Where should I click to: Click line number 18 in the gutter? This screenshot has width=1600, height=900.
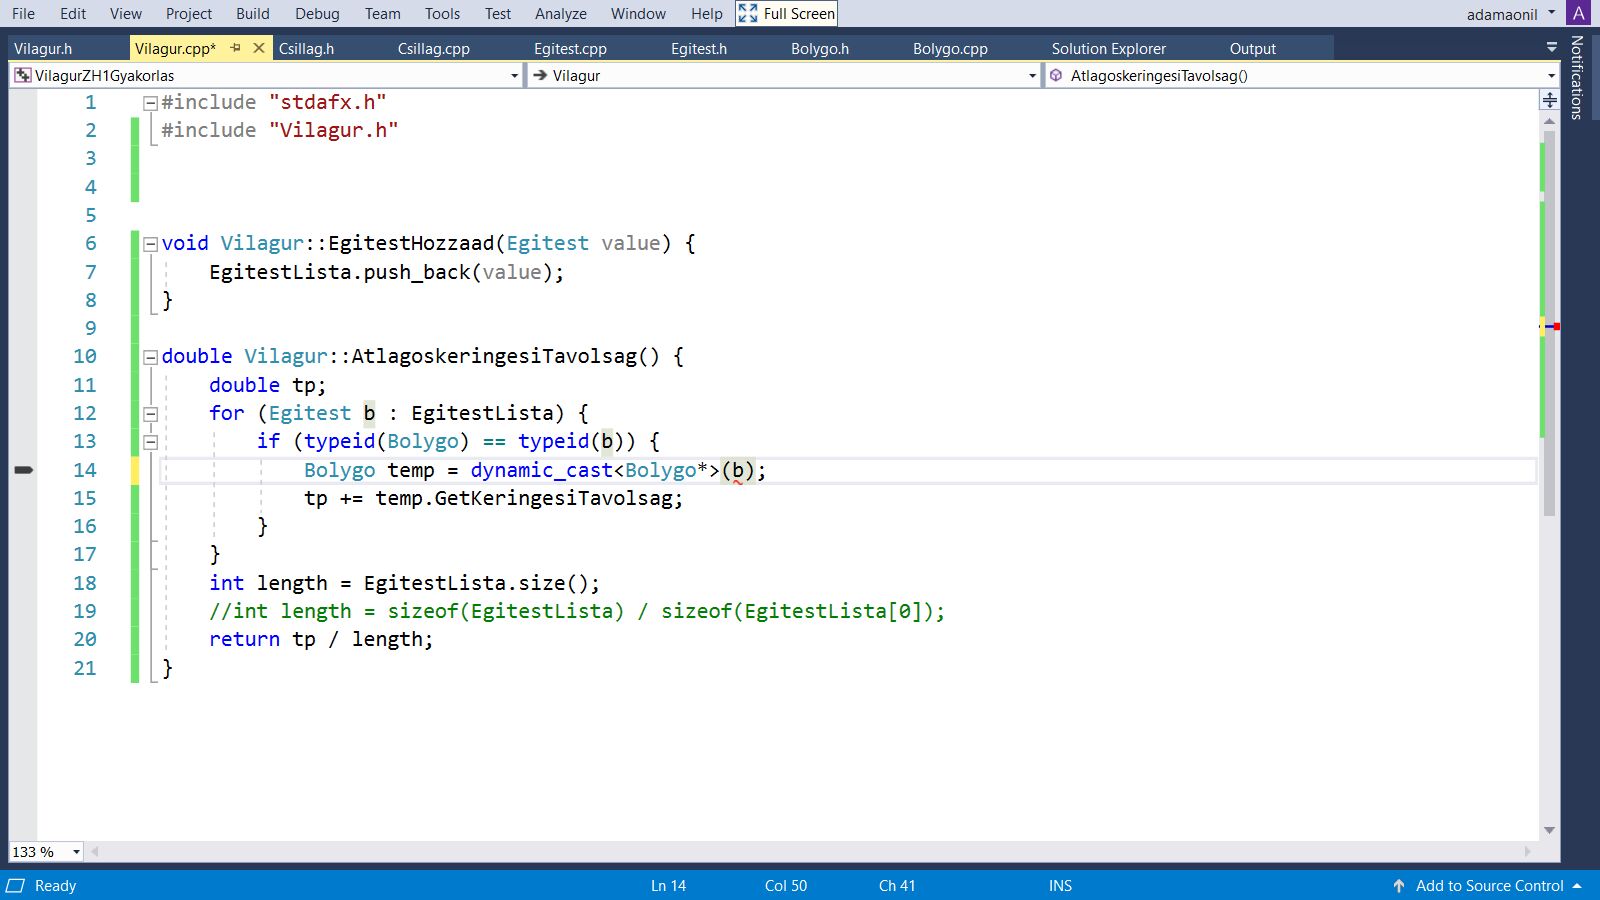[85, 583]
